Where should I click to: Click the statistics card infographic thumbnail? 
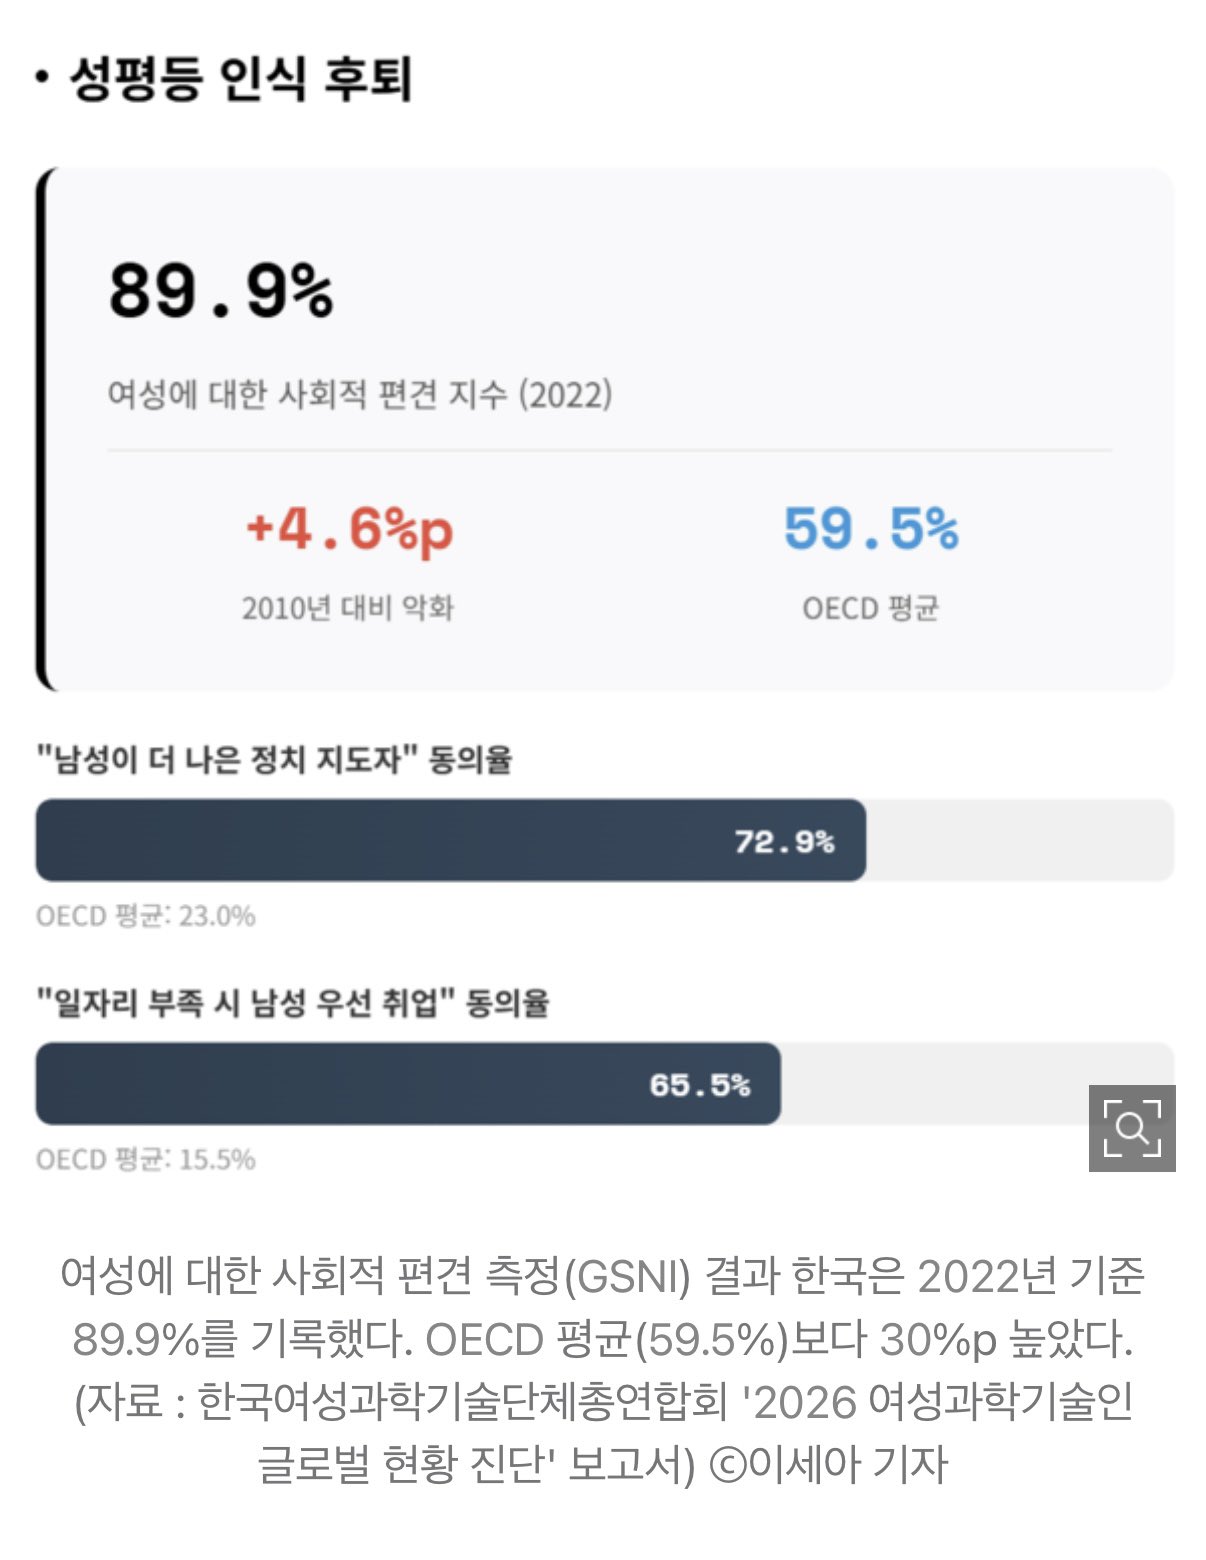605,428
